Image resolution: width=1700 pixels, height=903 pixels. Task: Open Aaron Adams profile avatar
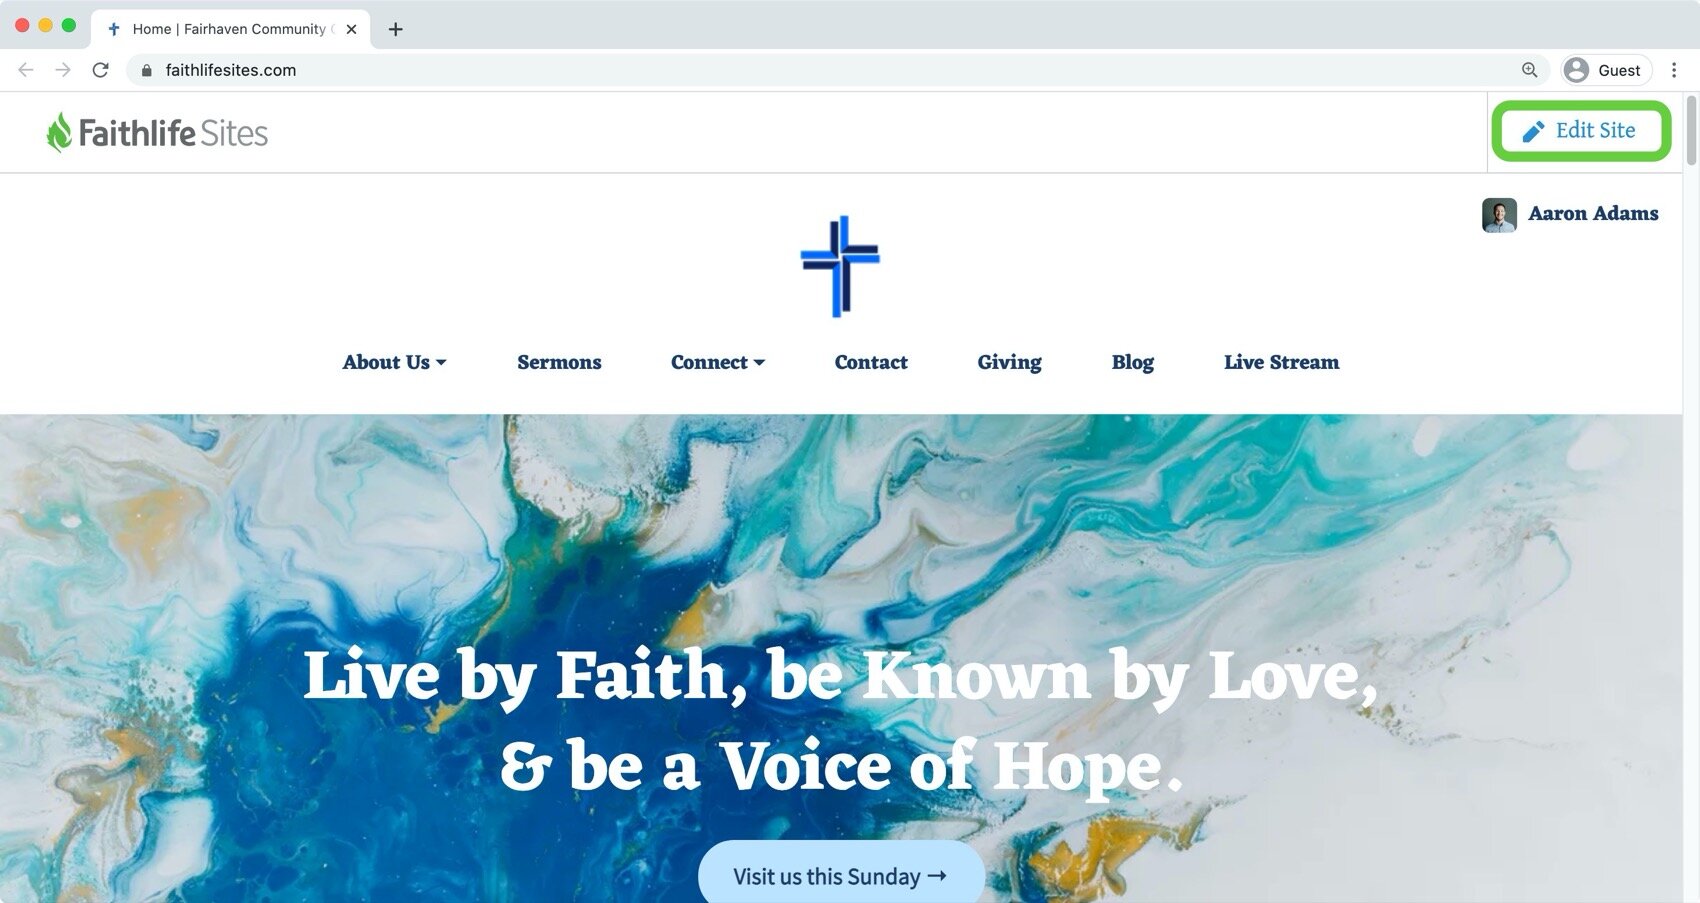(1499, 214)
